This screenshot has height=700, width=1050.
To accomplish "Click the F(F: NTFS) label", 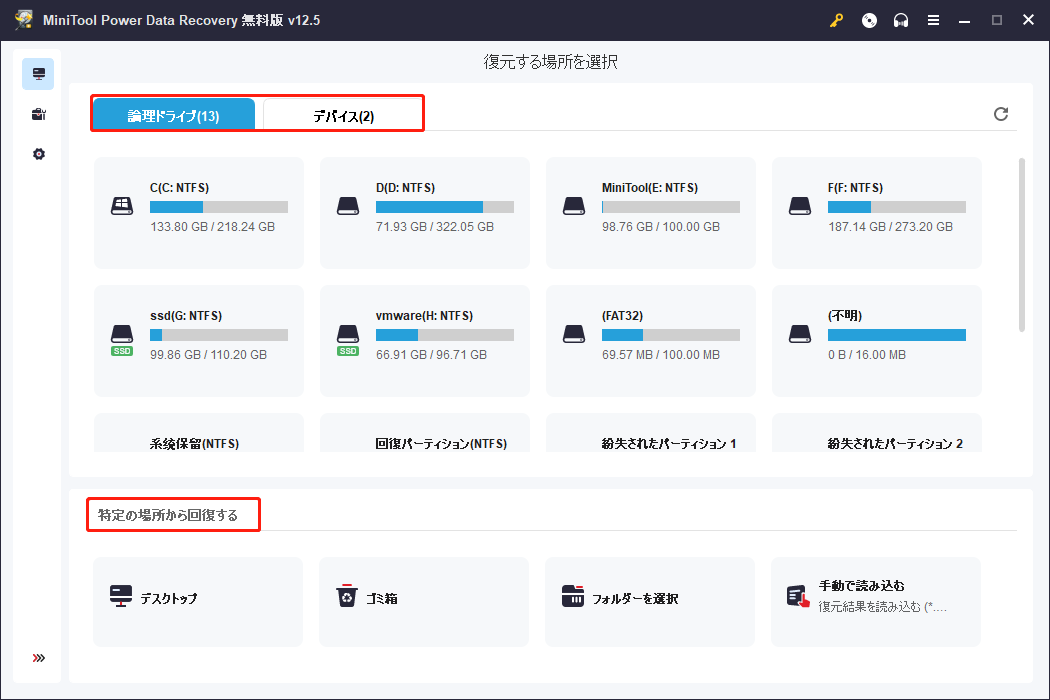I will 855,188.
